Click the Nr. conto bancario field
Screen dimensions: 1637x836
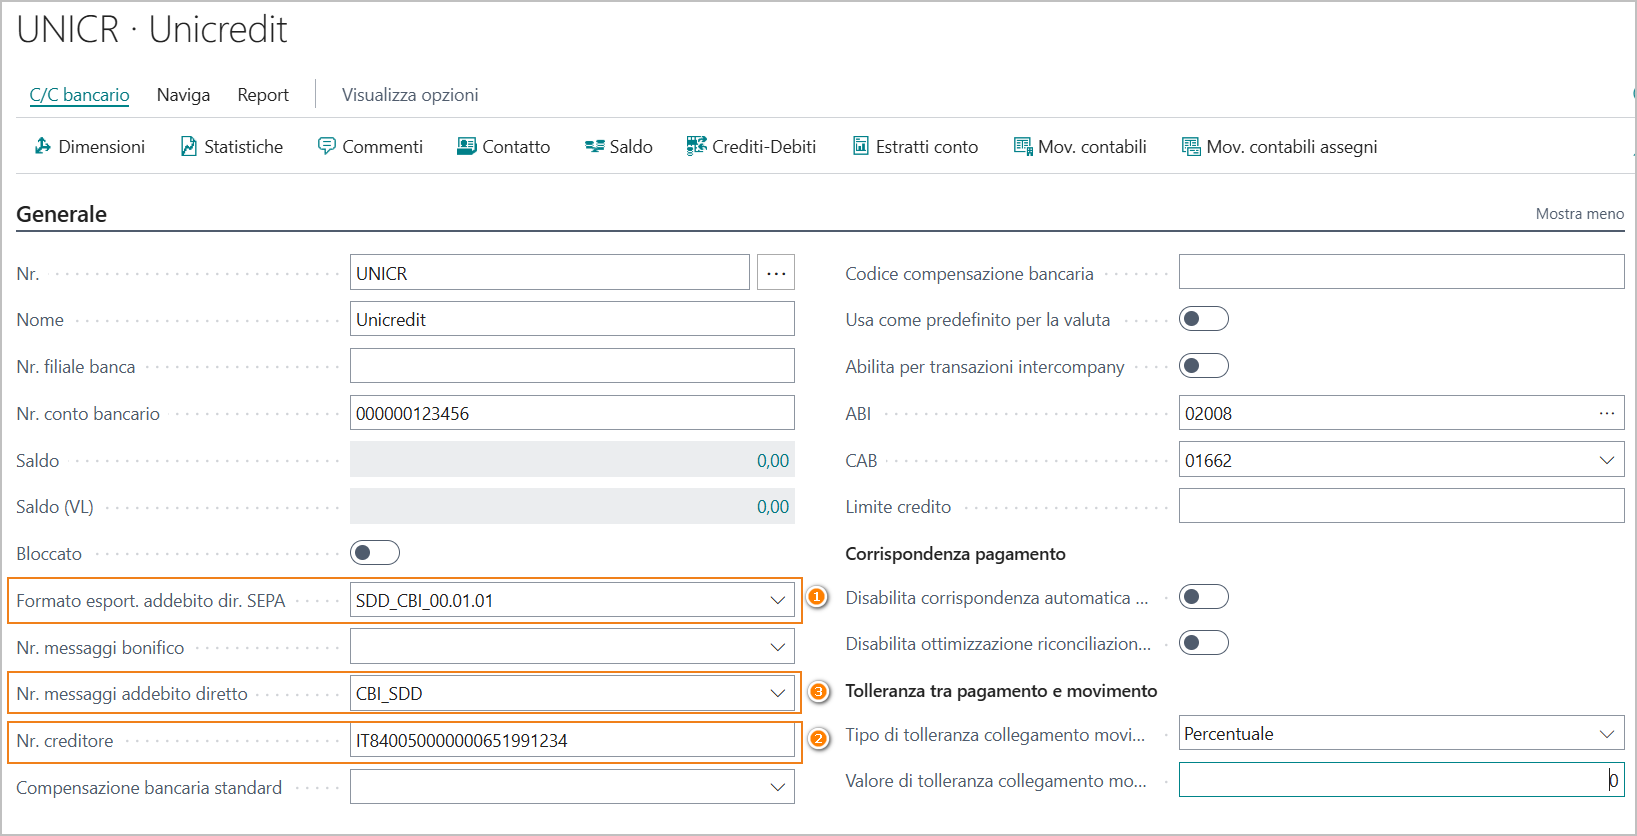572,413
